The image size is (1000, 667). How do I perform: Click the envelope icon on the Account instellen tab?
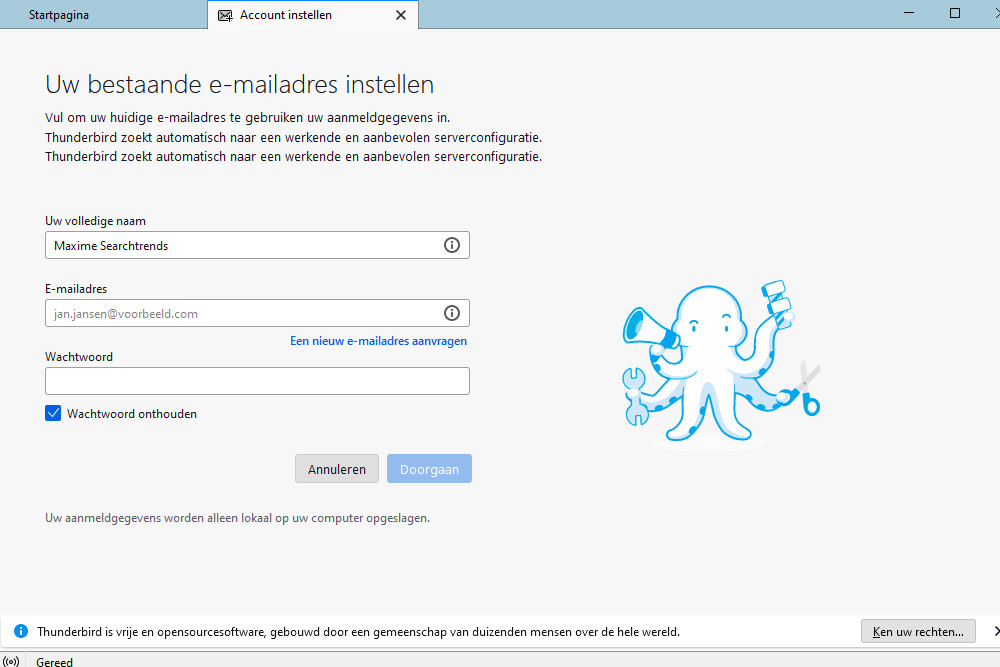225,15
